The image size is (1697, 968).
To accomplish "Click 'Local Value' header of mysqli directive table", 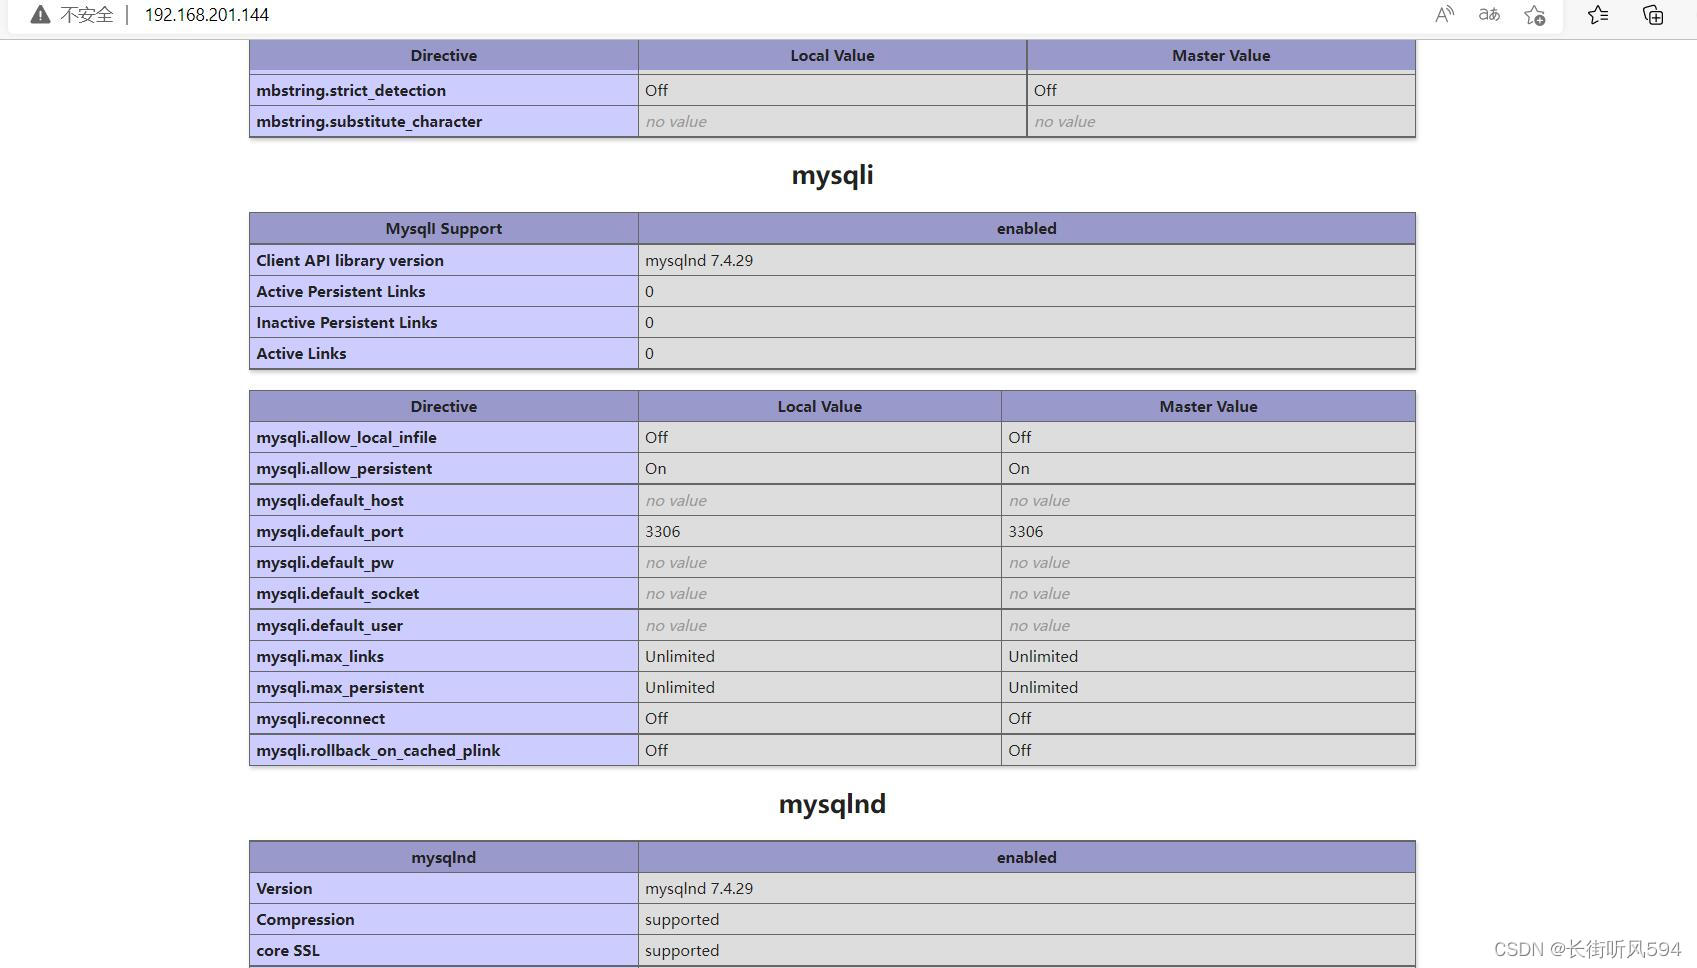I will click(x=820, y=406).
